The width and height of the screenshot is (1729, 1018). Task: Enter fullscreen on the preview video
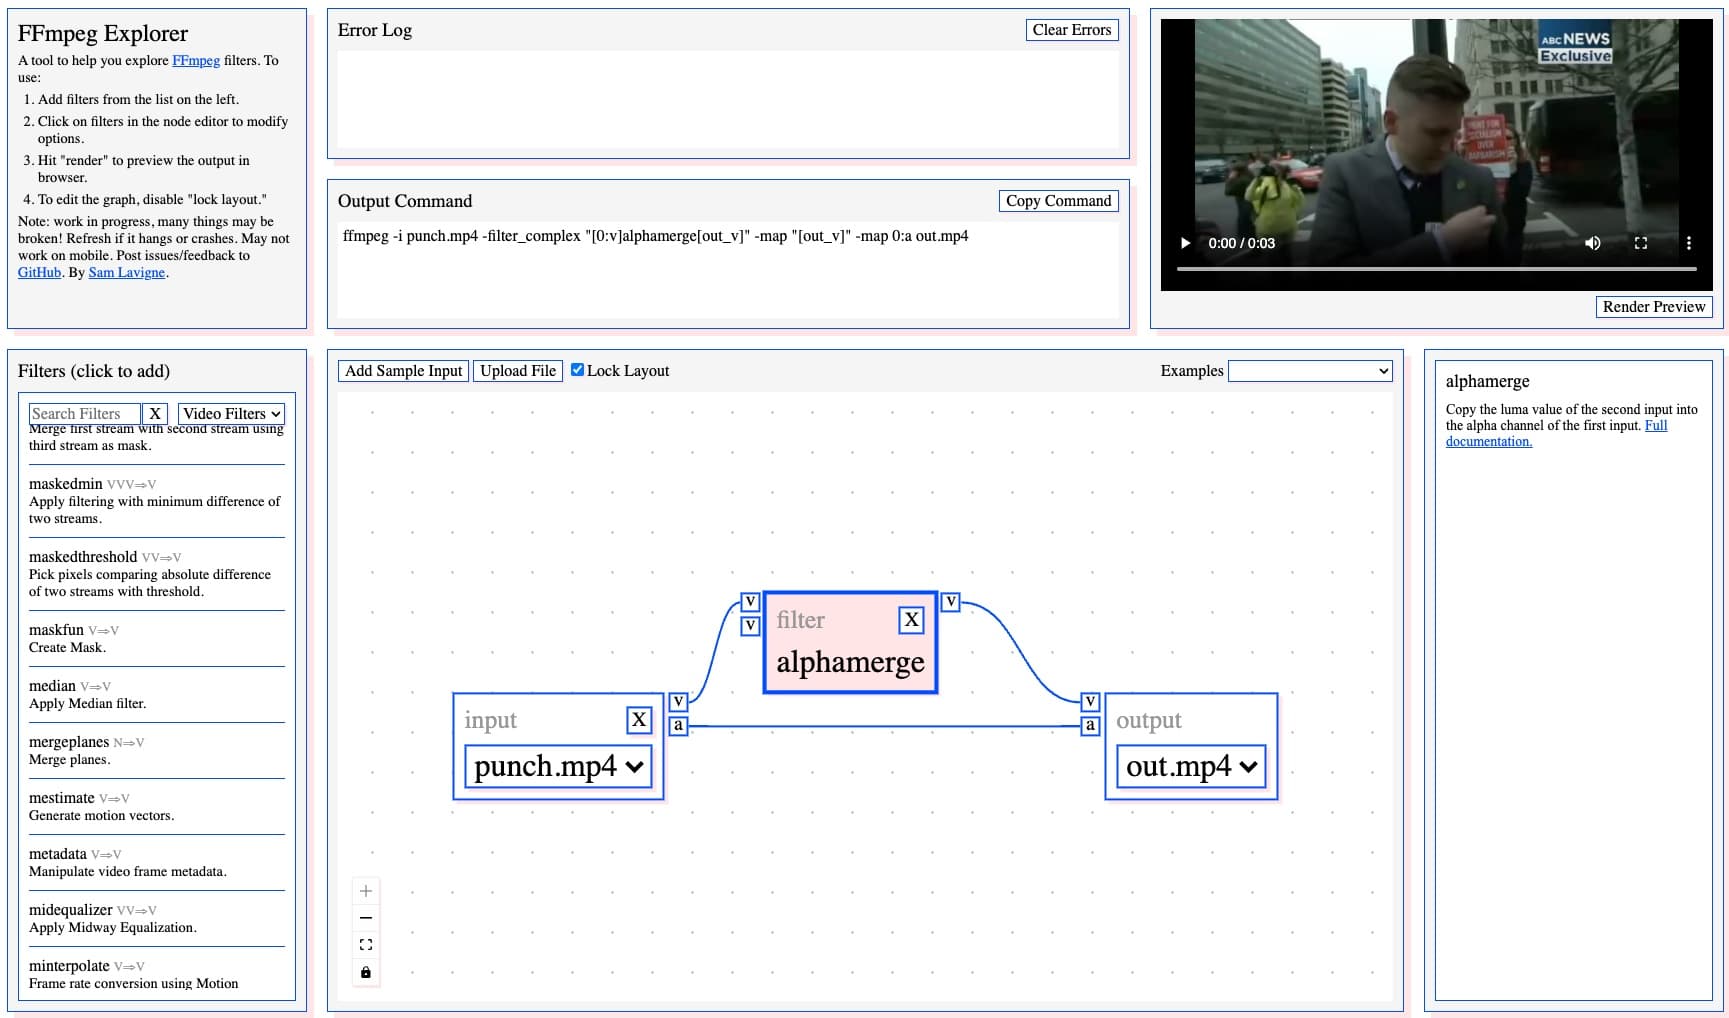pos(1641,243)
